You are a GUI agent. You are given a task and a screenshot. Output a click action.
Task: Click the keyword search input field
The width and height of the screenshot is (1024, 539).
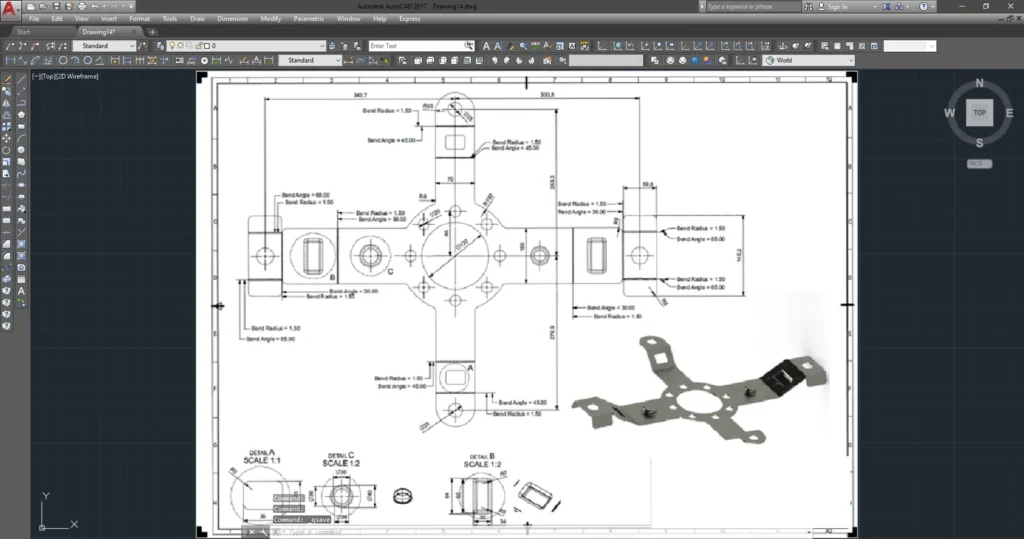pos(748,6)
